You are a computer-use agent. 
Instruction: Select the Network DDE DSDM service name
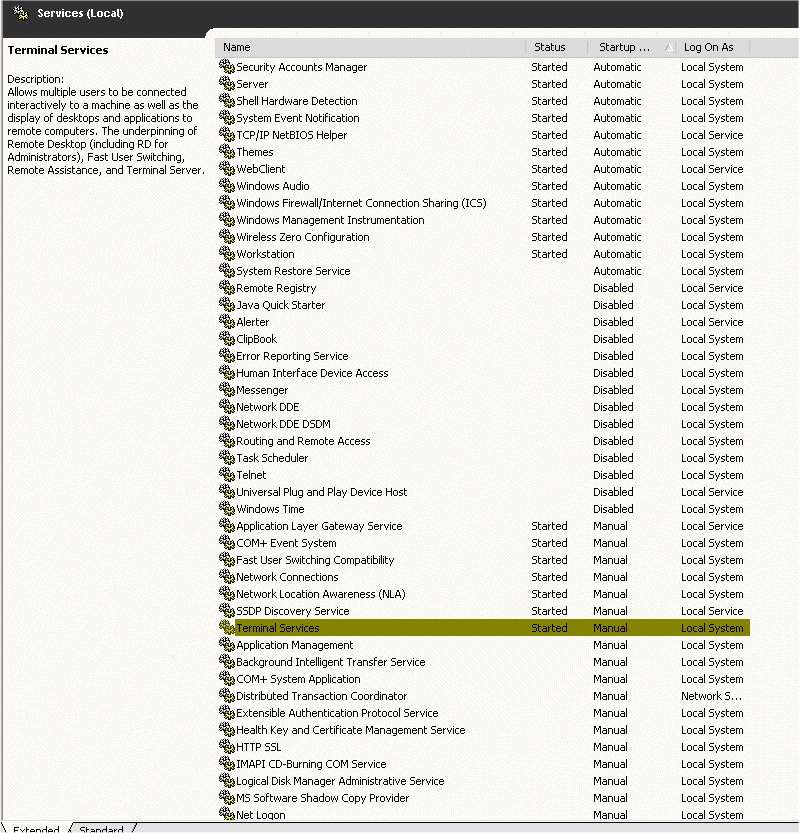[x=283, y=424]
